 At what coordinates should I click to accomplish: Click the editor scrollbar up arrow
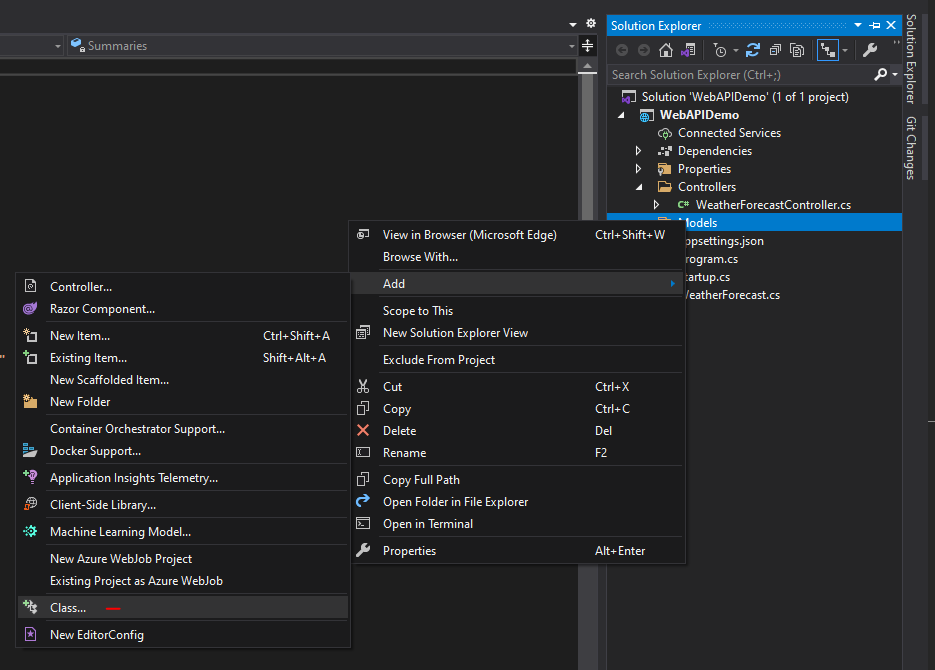click(587, 66)
